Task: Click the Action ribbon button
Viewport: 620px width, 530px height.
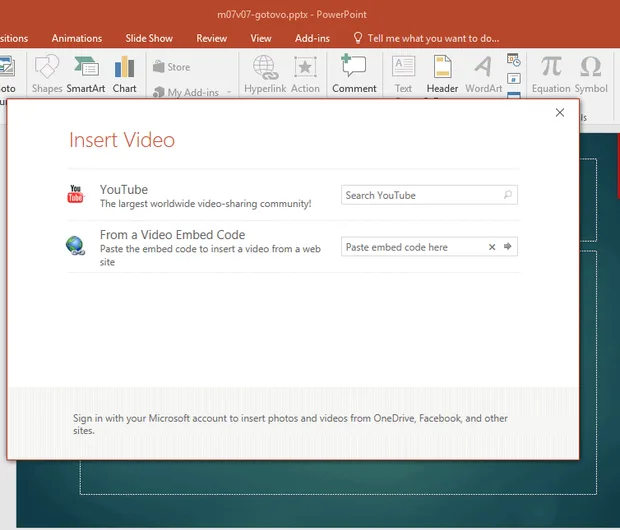Action: tap(305, 74)
